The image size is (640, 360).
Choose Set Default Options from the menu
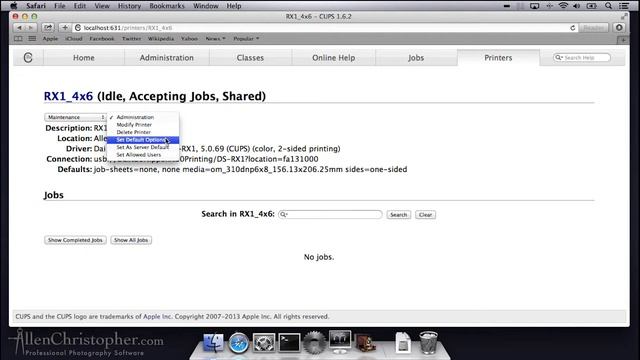pyautogui.click(x=143, y=140)
